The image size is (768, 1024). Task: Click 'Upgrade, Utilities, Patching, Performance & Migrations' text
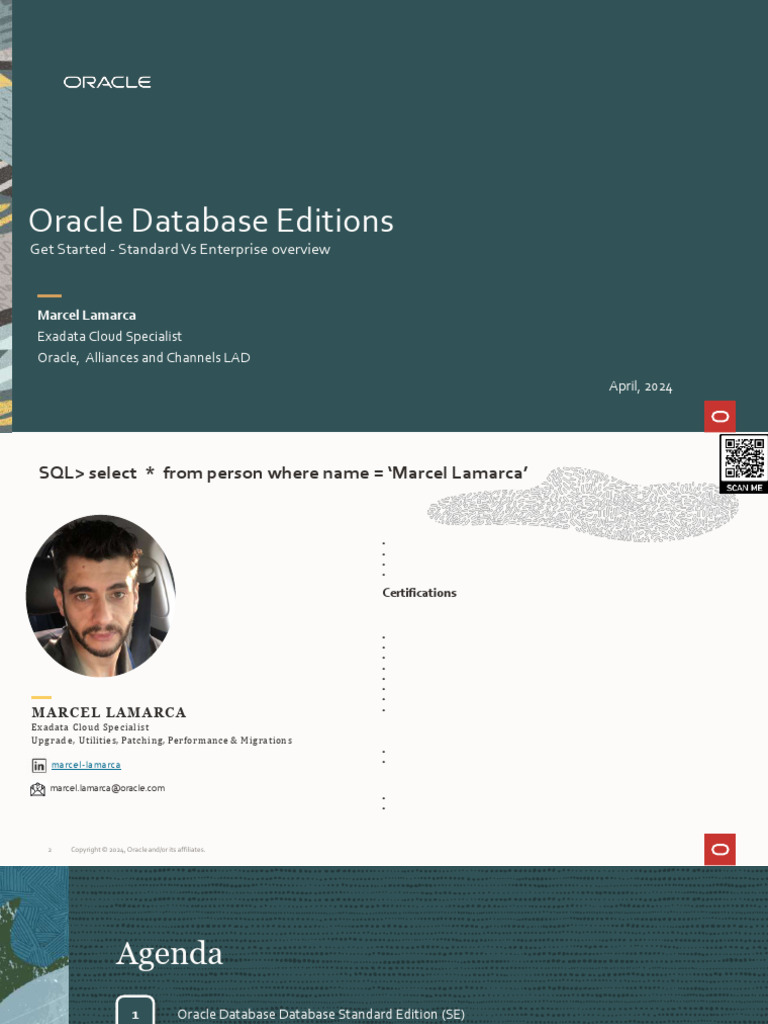tap(161, 741)
